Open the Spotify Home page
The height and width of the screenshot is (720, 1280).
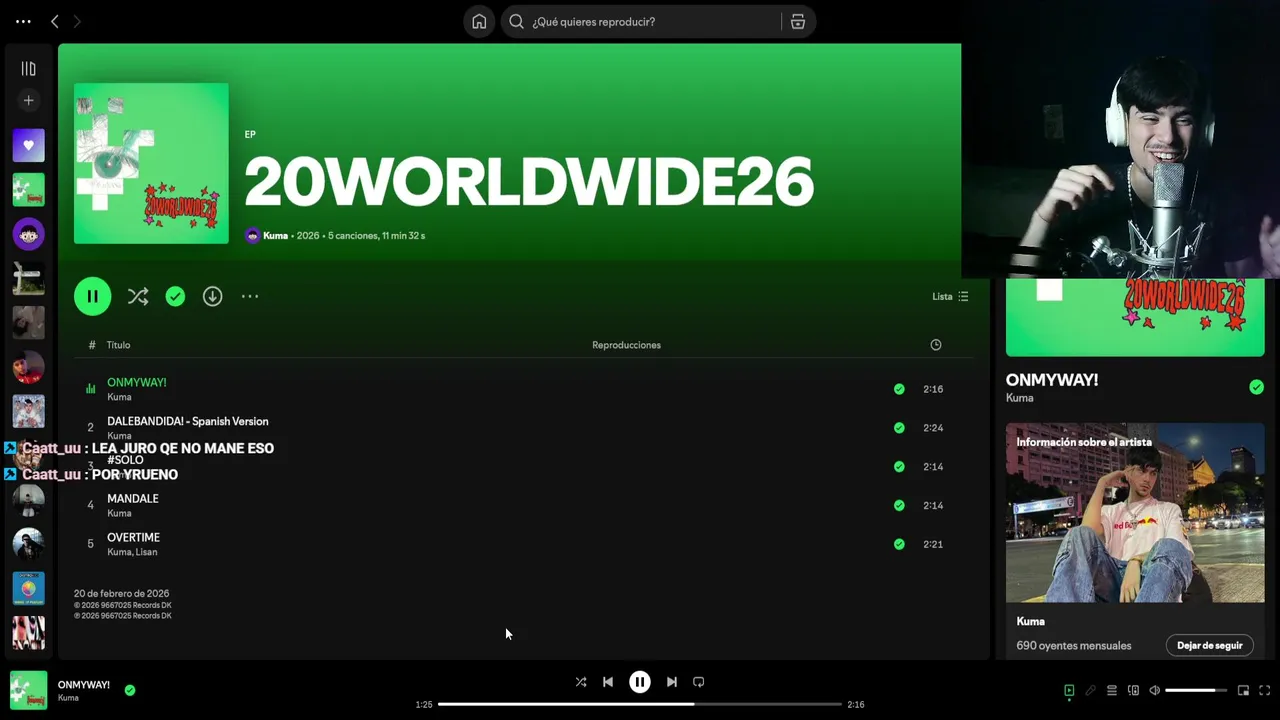coord(479,22)
